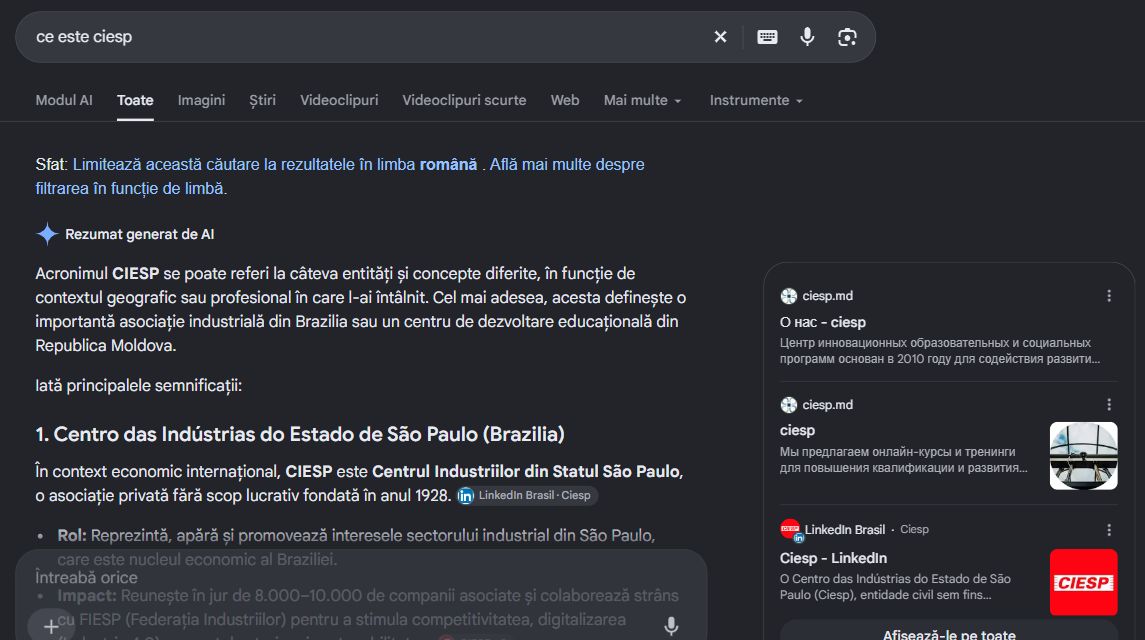The width and height of the screenshot is (1145, 640).
Task: Open the 'Ciesp - LinkedIn' result
Action: (x=833, y=558)
